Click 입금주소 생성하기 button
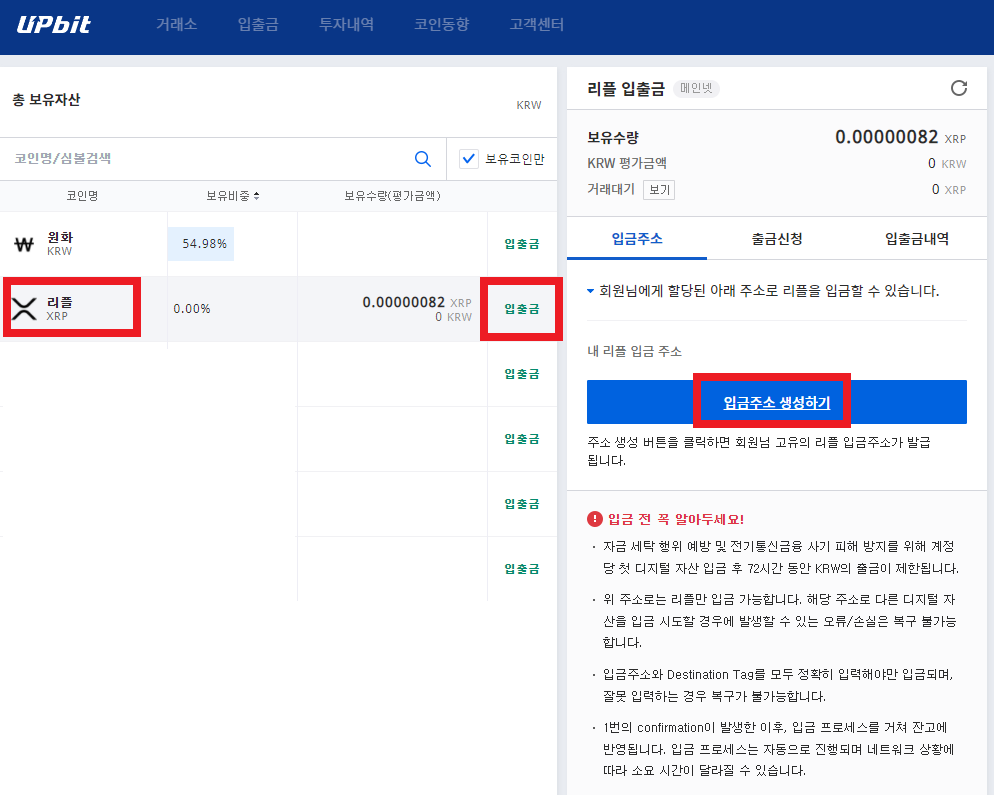This screenshot has height=795, width=994. (x=777, y=402)
